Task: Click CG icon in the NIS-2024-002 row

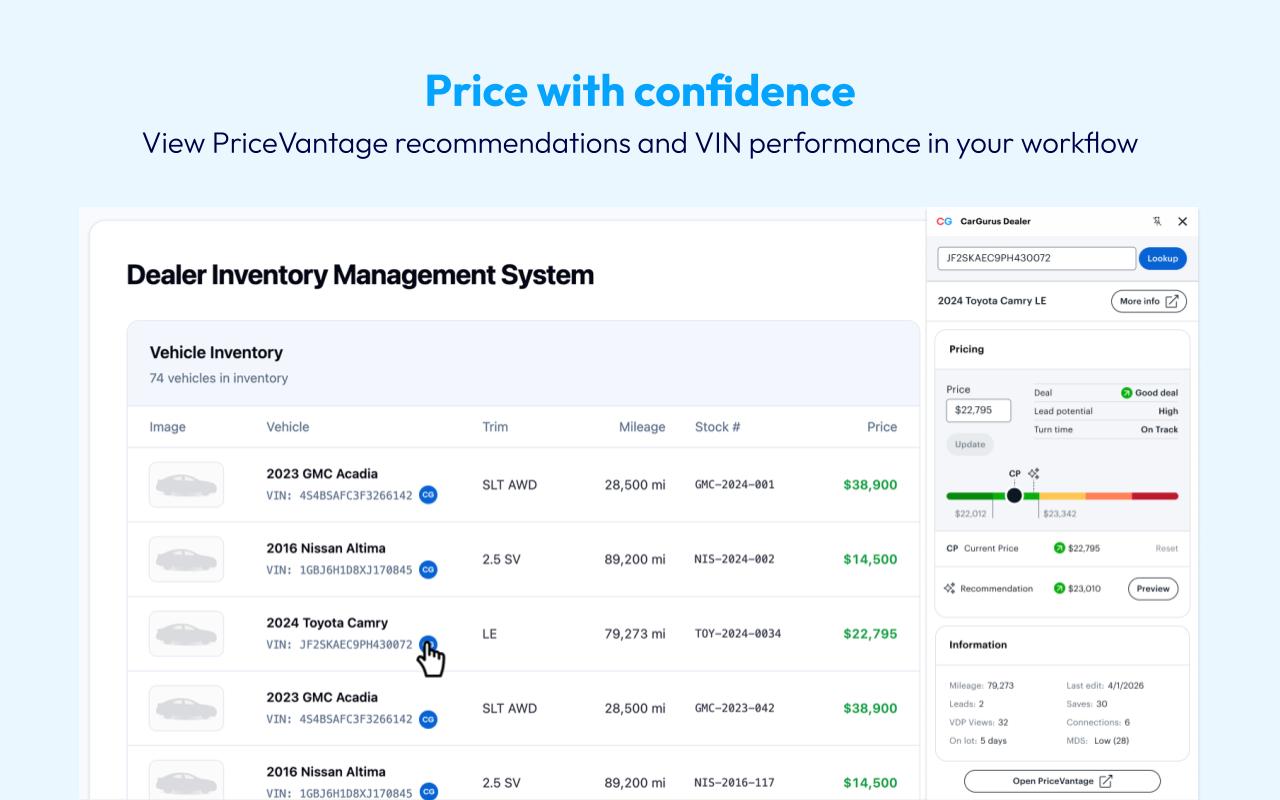Action: coord(428,570)
